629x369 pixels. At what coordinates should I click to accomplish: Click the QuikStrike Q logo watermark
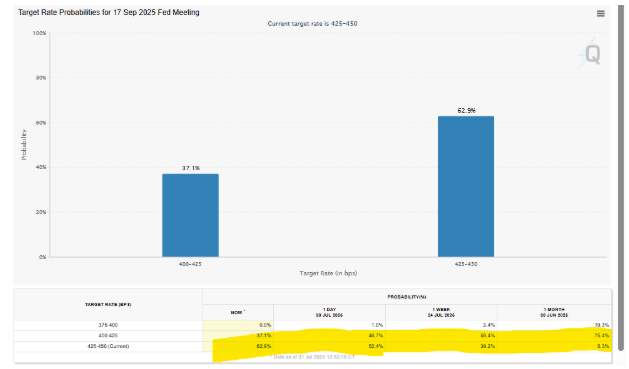pyautogui.click(x=590, y=54)
